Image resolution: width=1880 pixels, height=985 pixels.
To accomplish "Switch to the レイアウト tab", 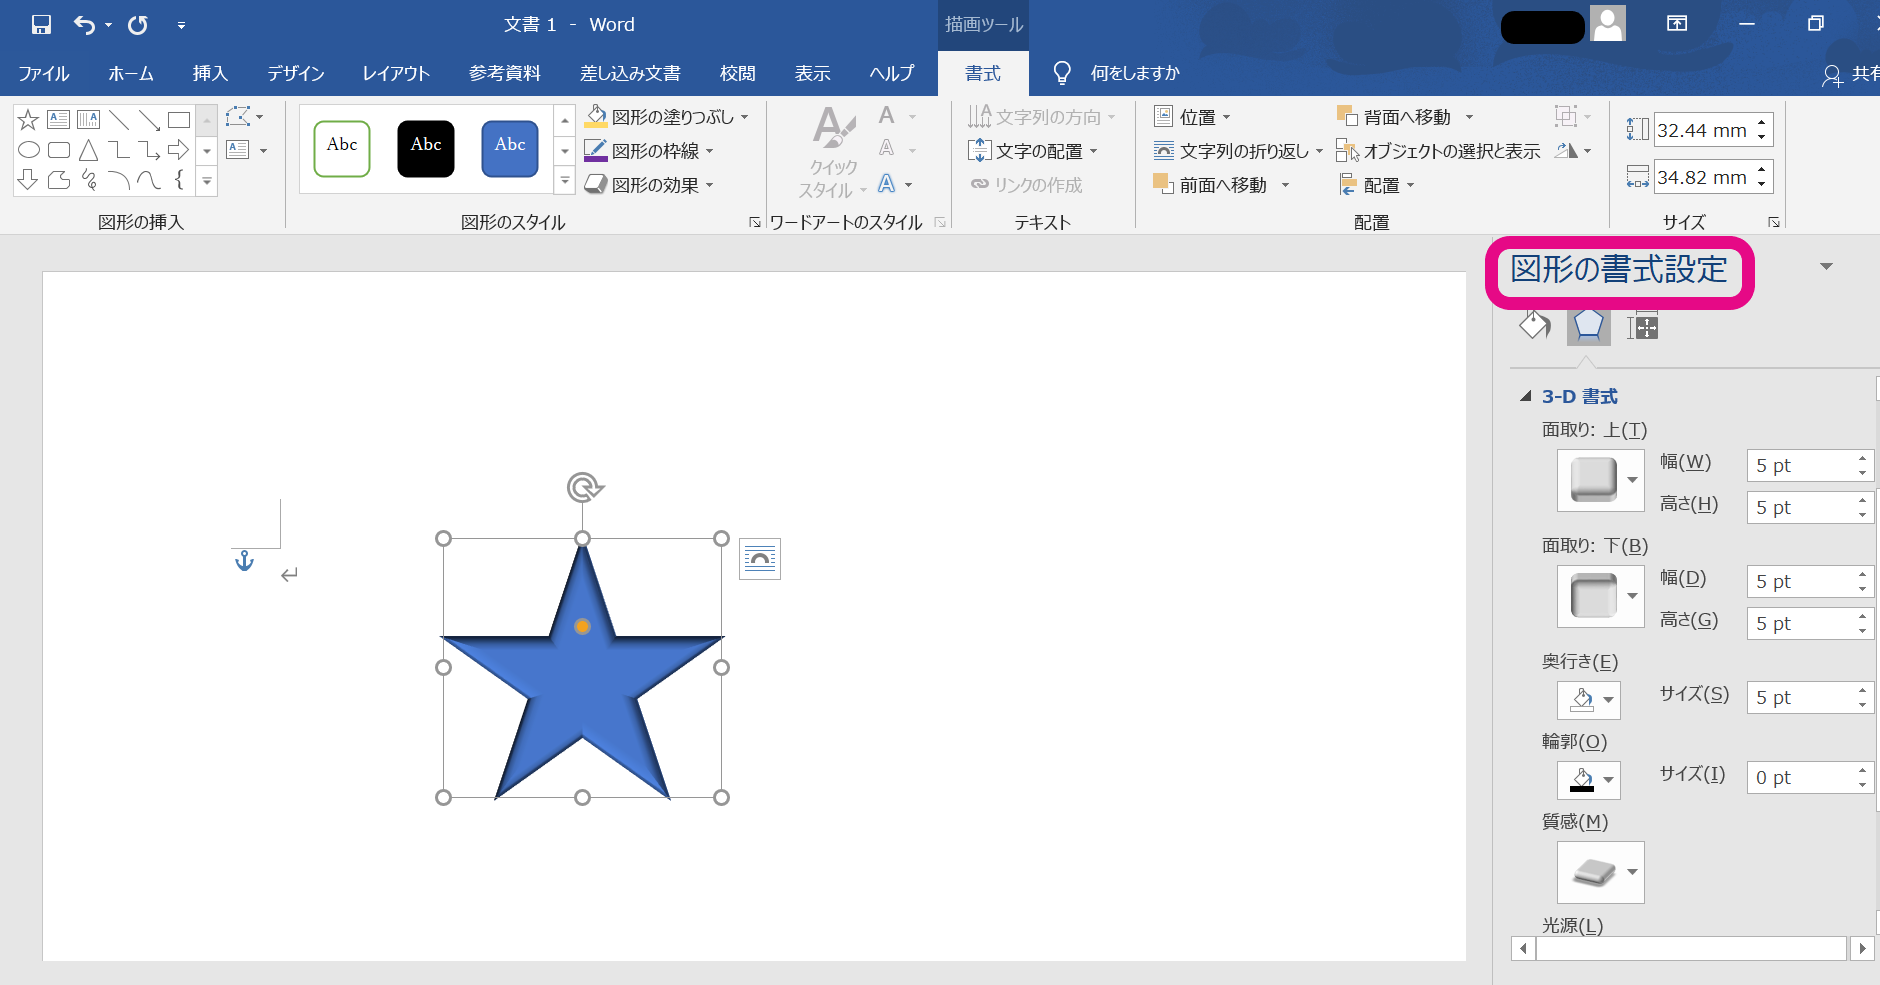I will [396, 73].
